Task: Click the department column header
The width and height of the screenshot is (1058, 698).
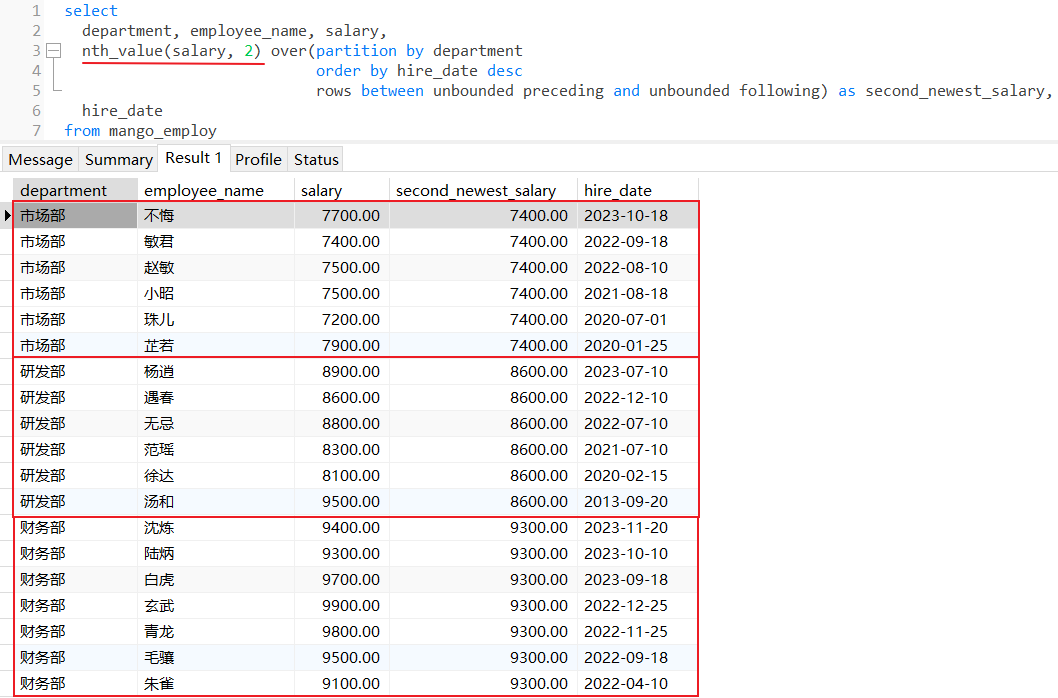Action: [x=75, y=190]
